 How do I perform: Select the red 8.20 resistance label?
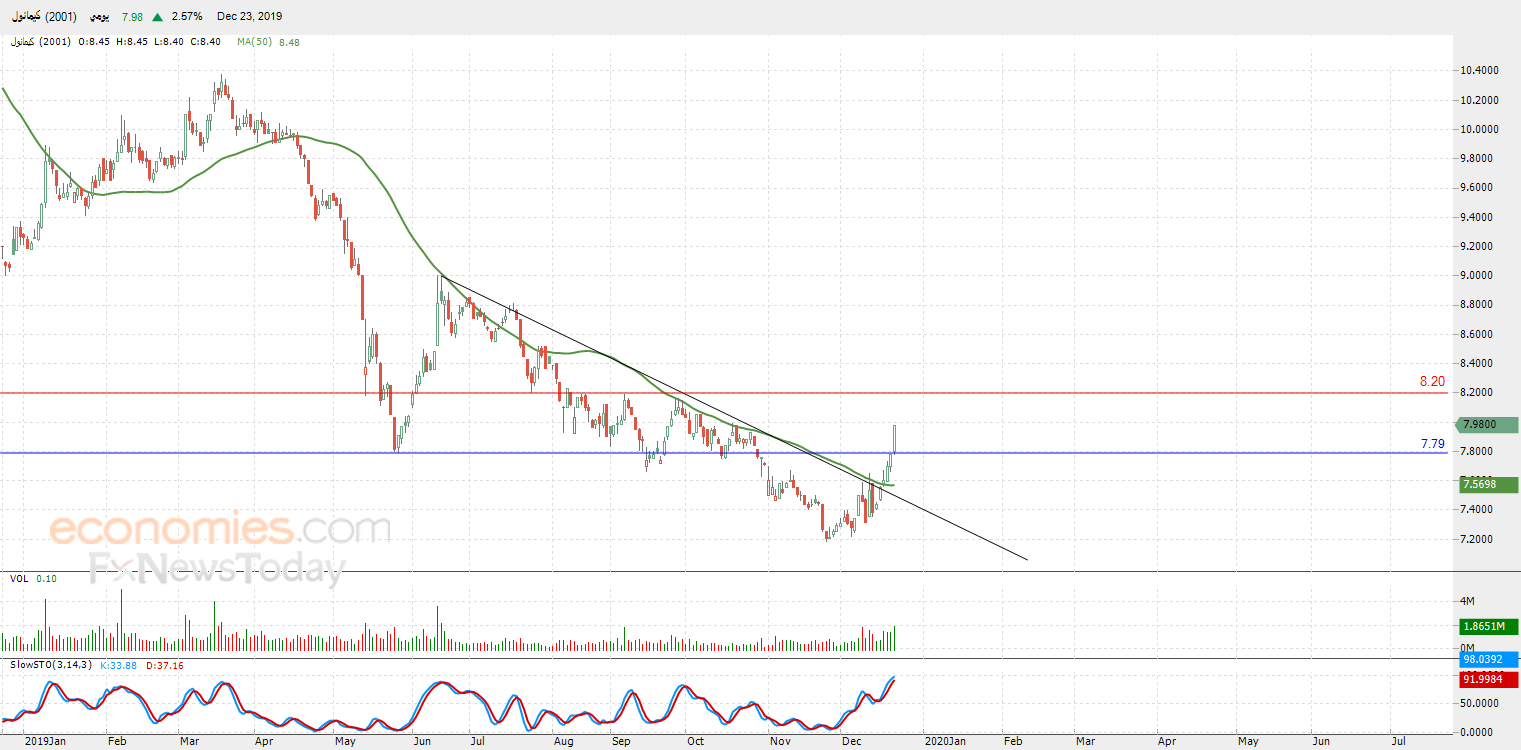pyautogui.click(x=1432, y=382)
